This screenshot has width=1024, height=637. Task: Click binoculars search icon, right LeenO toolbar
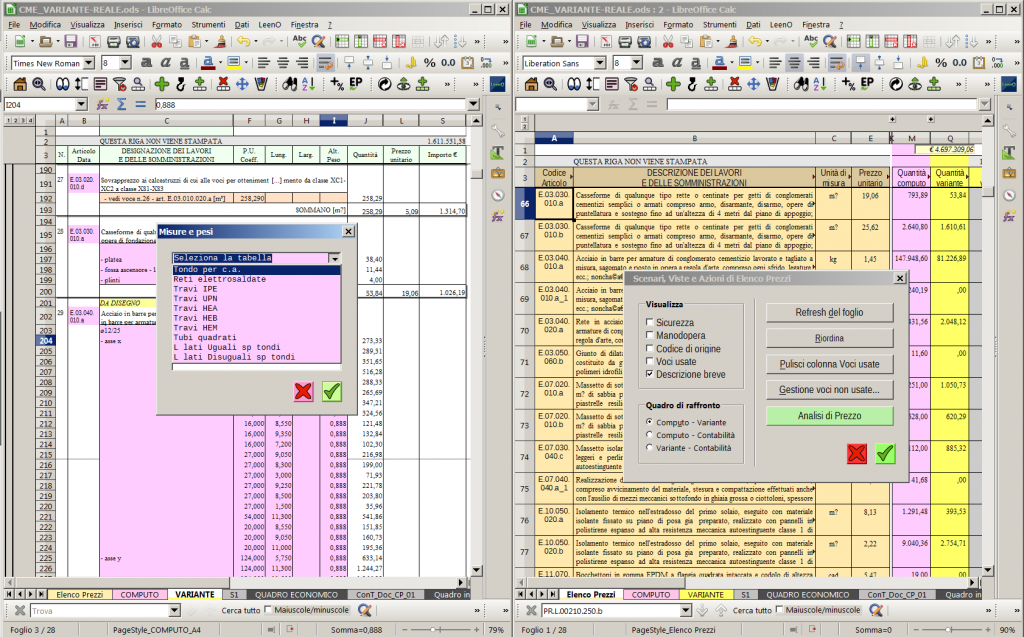(801, 84)
